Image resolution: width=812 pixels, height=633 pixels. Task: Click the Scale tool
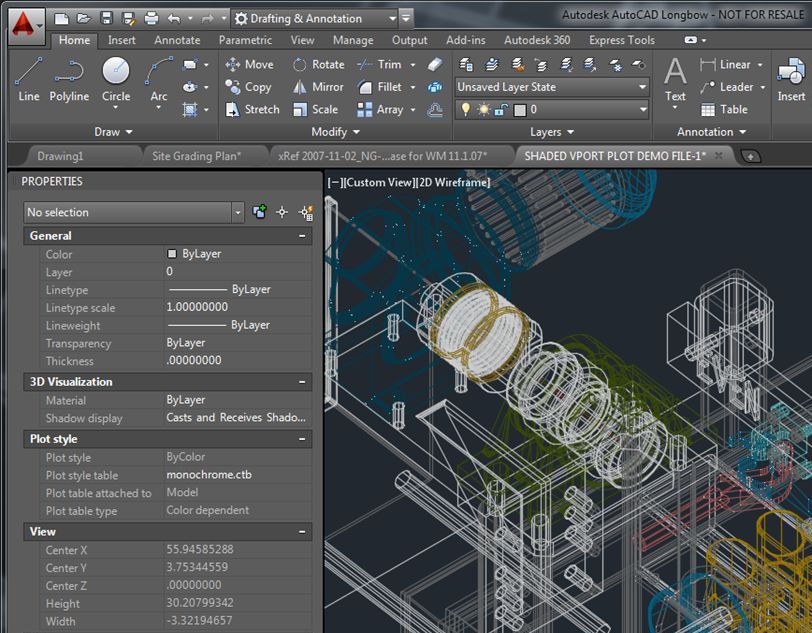(315, 109)
